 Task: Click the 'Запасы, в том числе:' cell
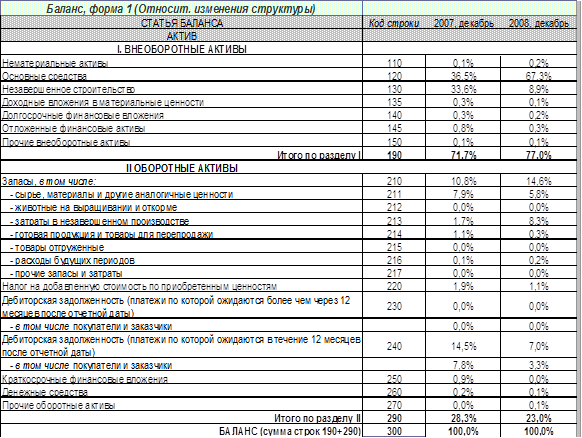(182, 181)
